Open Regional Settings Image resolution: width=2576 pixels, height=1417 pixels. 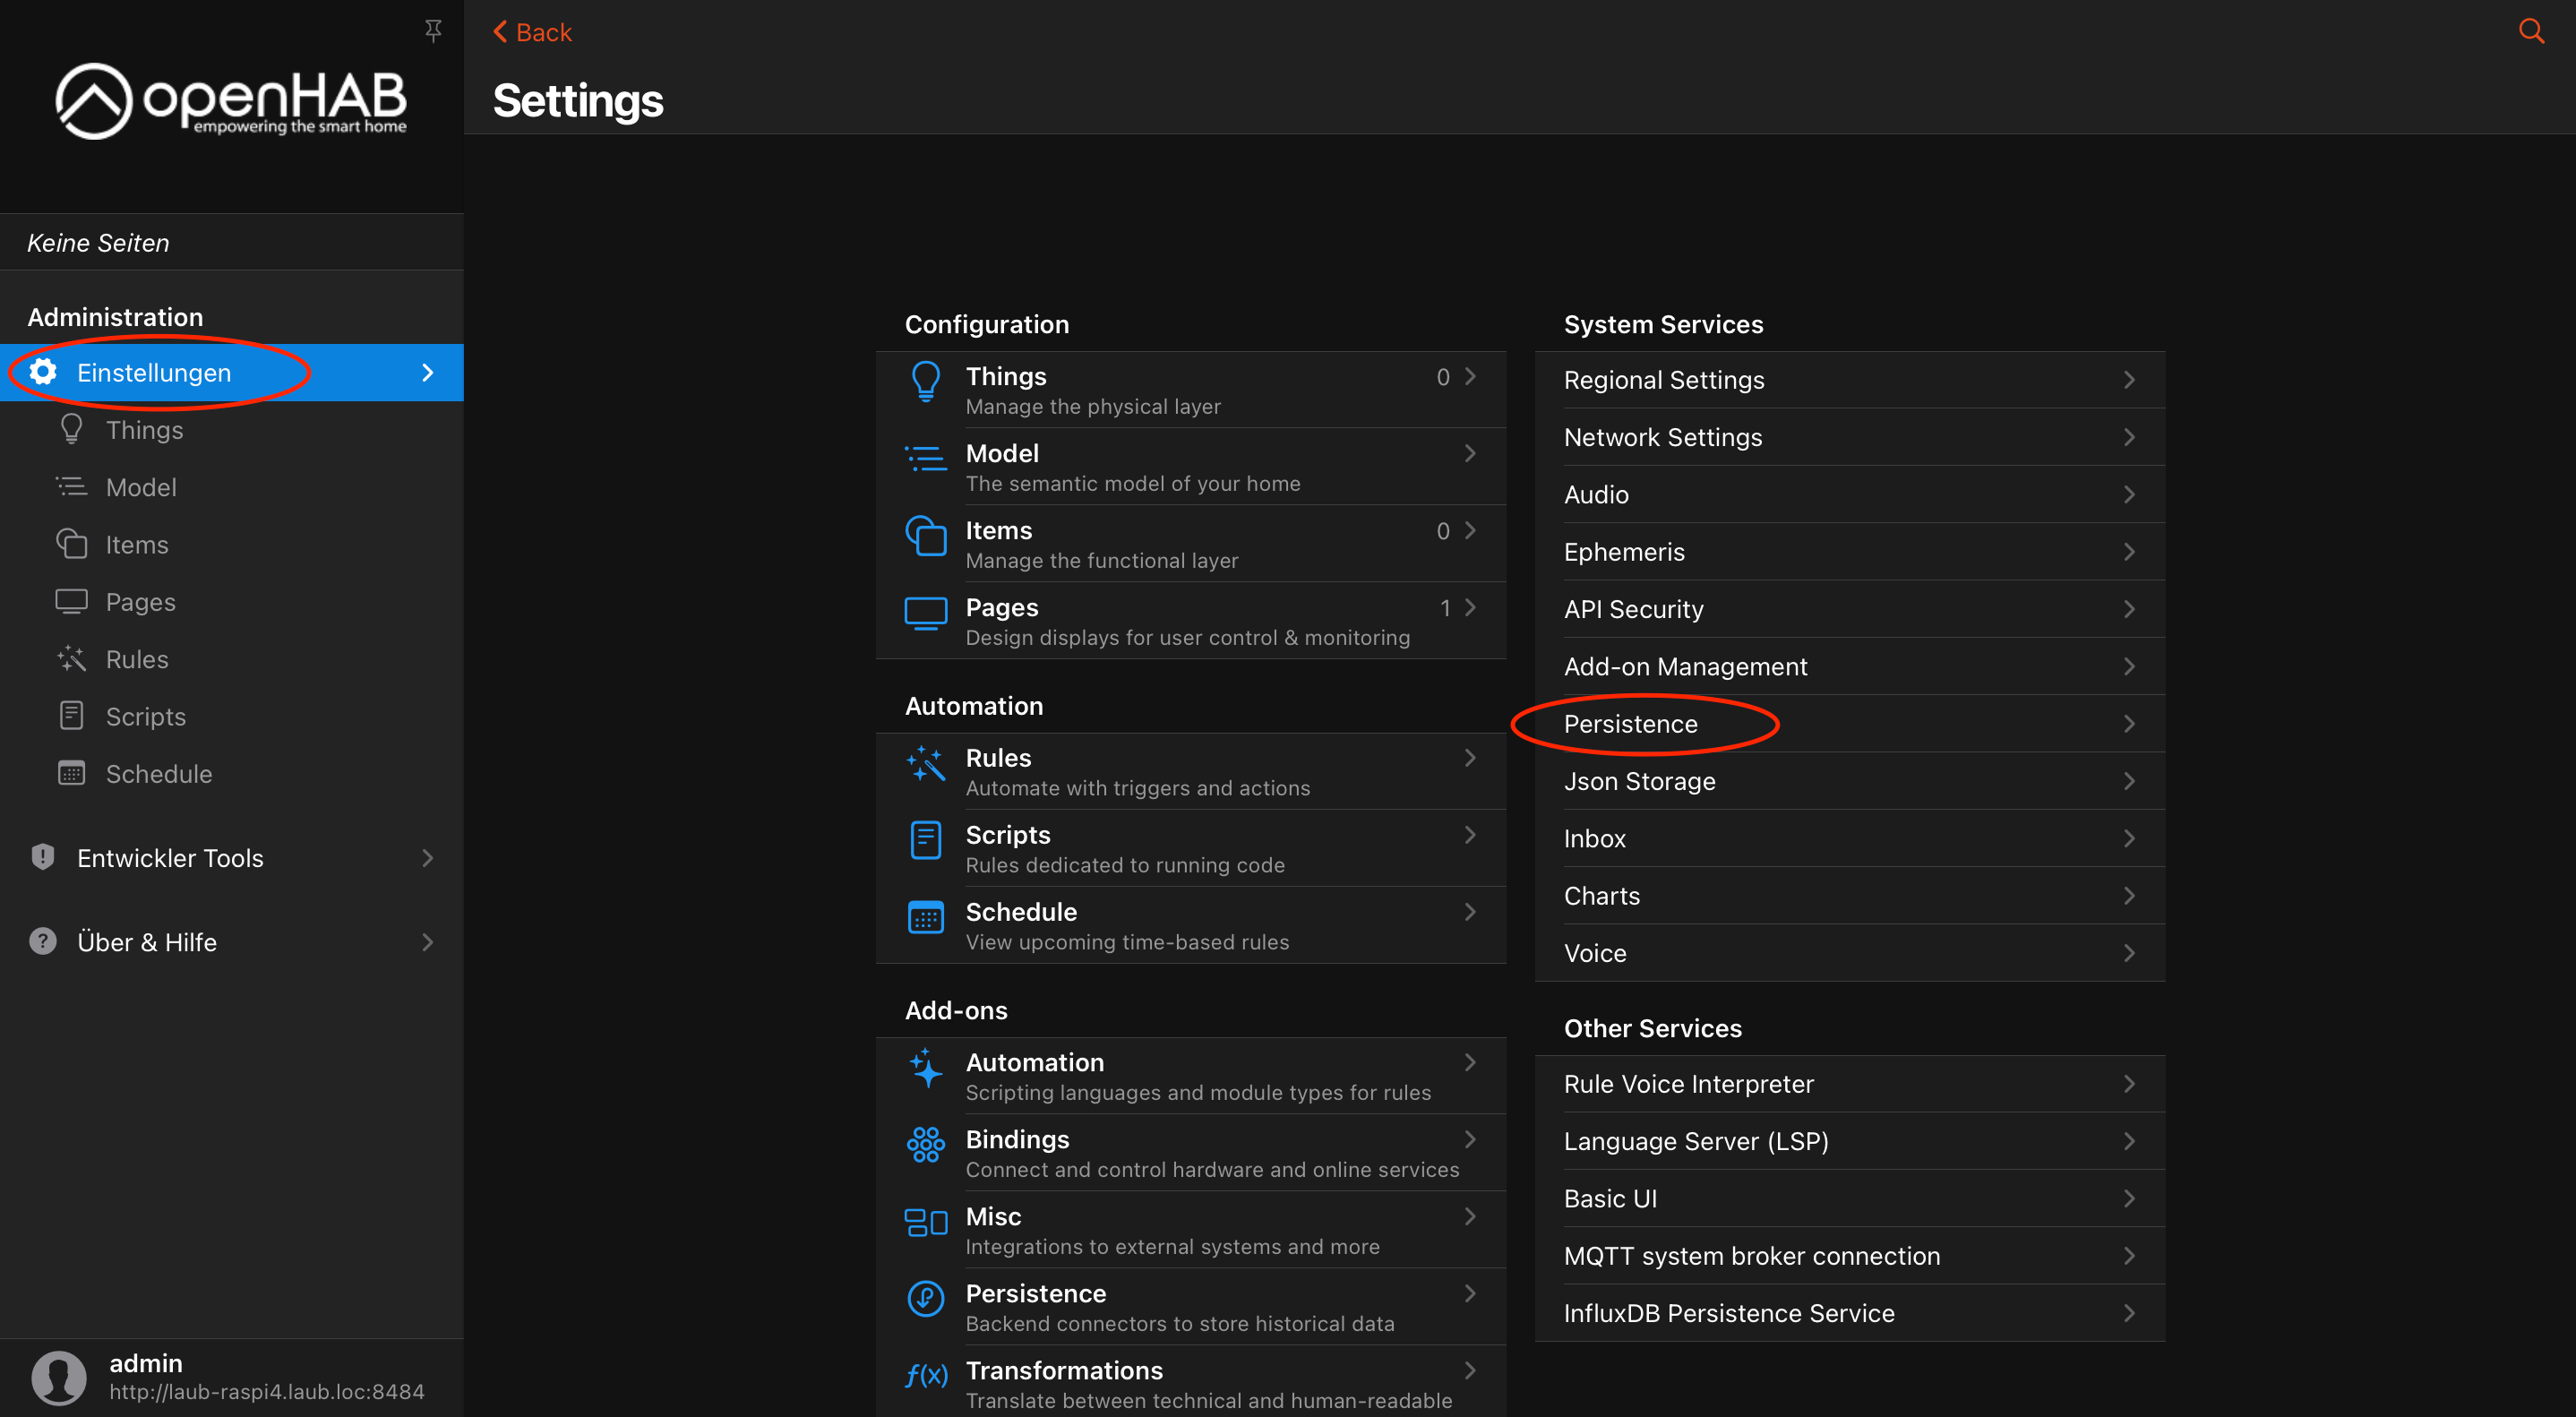tap(1664, 380)
